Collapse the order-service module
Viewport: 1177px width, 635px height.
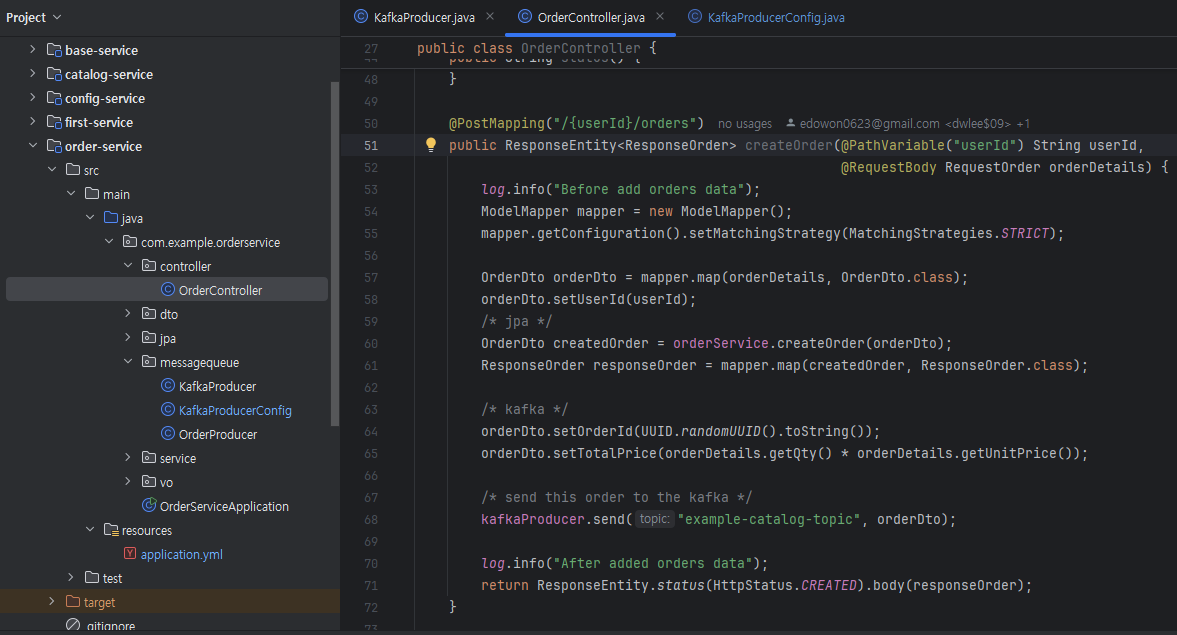(32, 146)
